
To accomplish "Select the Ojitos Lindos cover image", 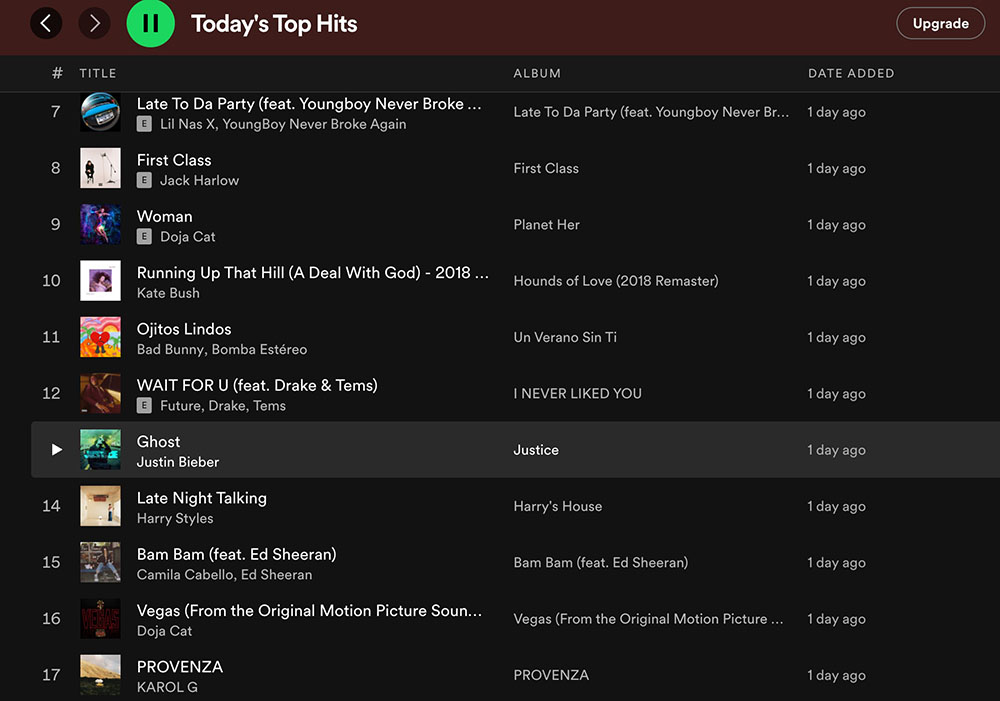I will [x=100, y=337].
